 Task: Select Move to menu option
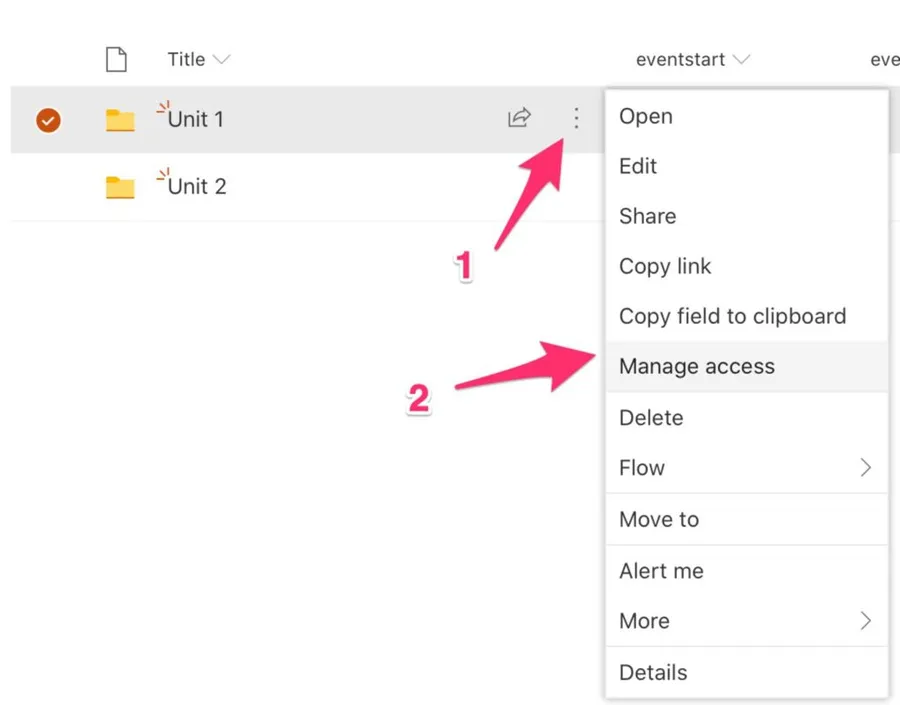[x=659, y=520]
